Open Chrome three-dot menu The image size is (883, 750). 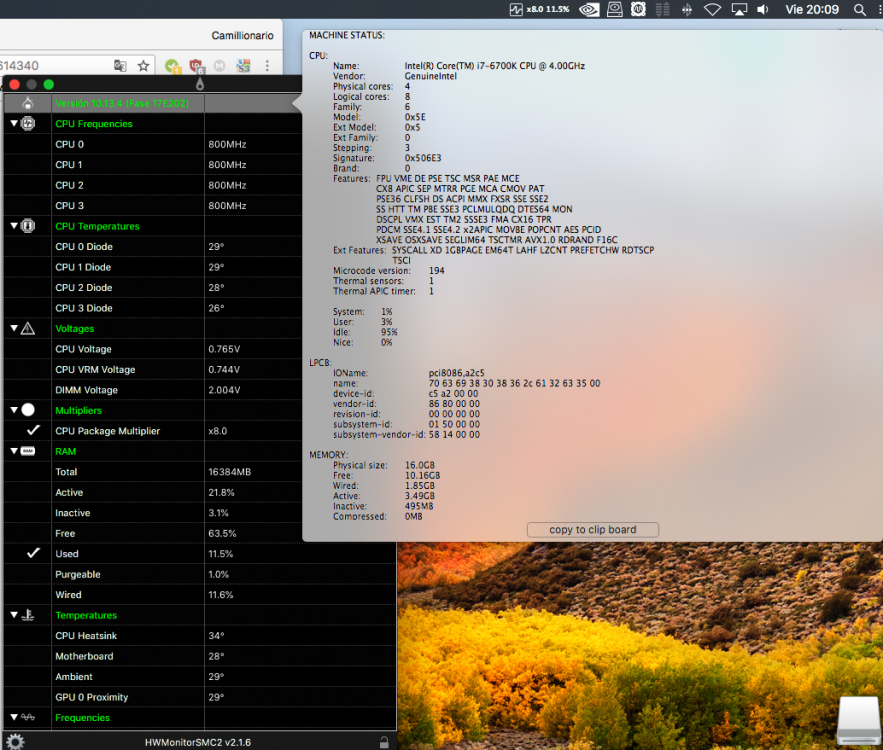pyautogui.click(x=267, y=66)
